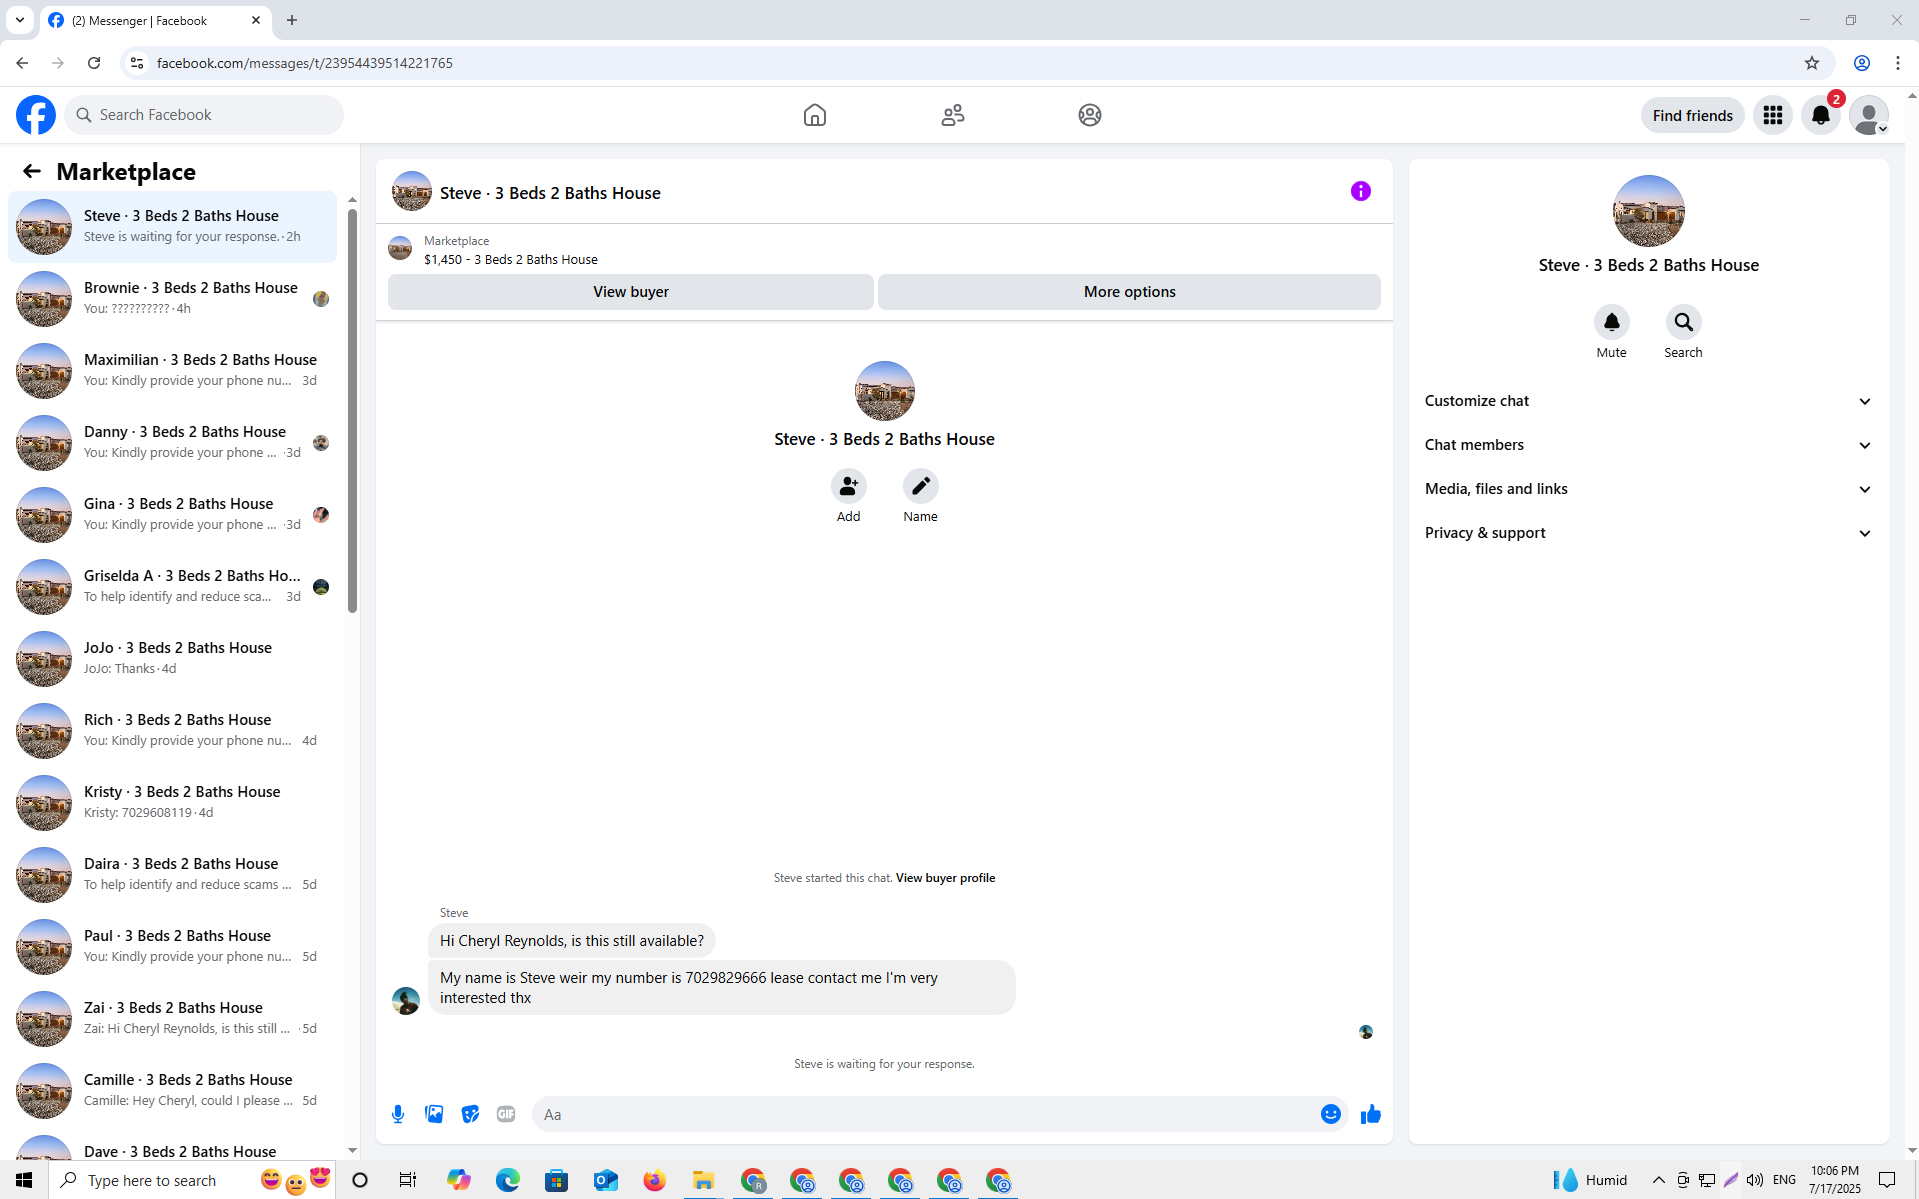Open the Groups icon in top navigation
This screenshot has width=1919, height=1199.
(x=1090, y=115)
